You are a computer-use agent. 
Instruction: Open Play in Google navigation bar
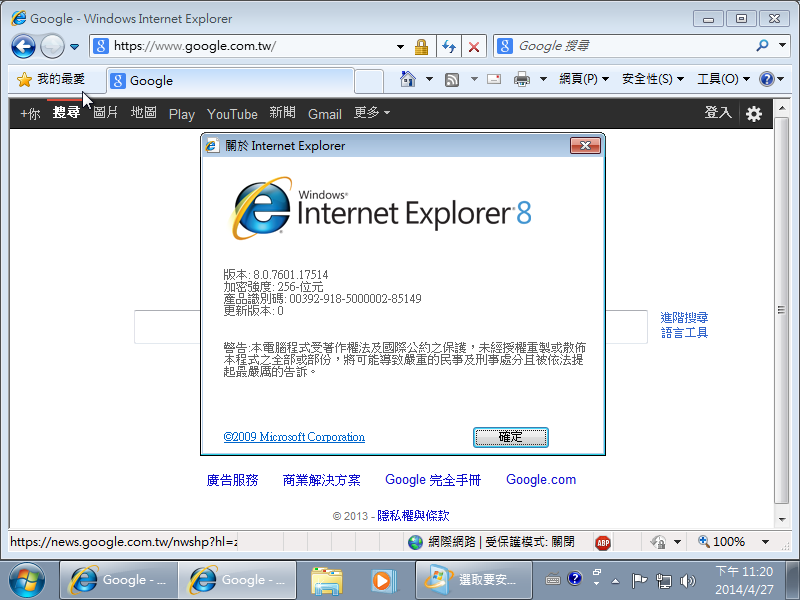pos(182,114)
